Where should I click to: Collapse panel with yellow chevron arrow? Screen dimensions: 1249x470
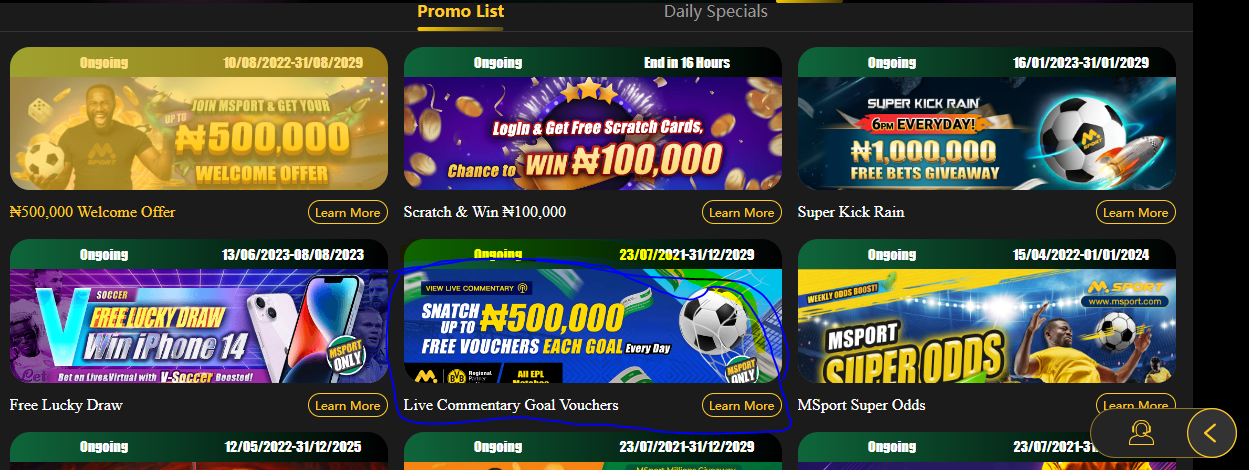coord(1211,433)
